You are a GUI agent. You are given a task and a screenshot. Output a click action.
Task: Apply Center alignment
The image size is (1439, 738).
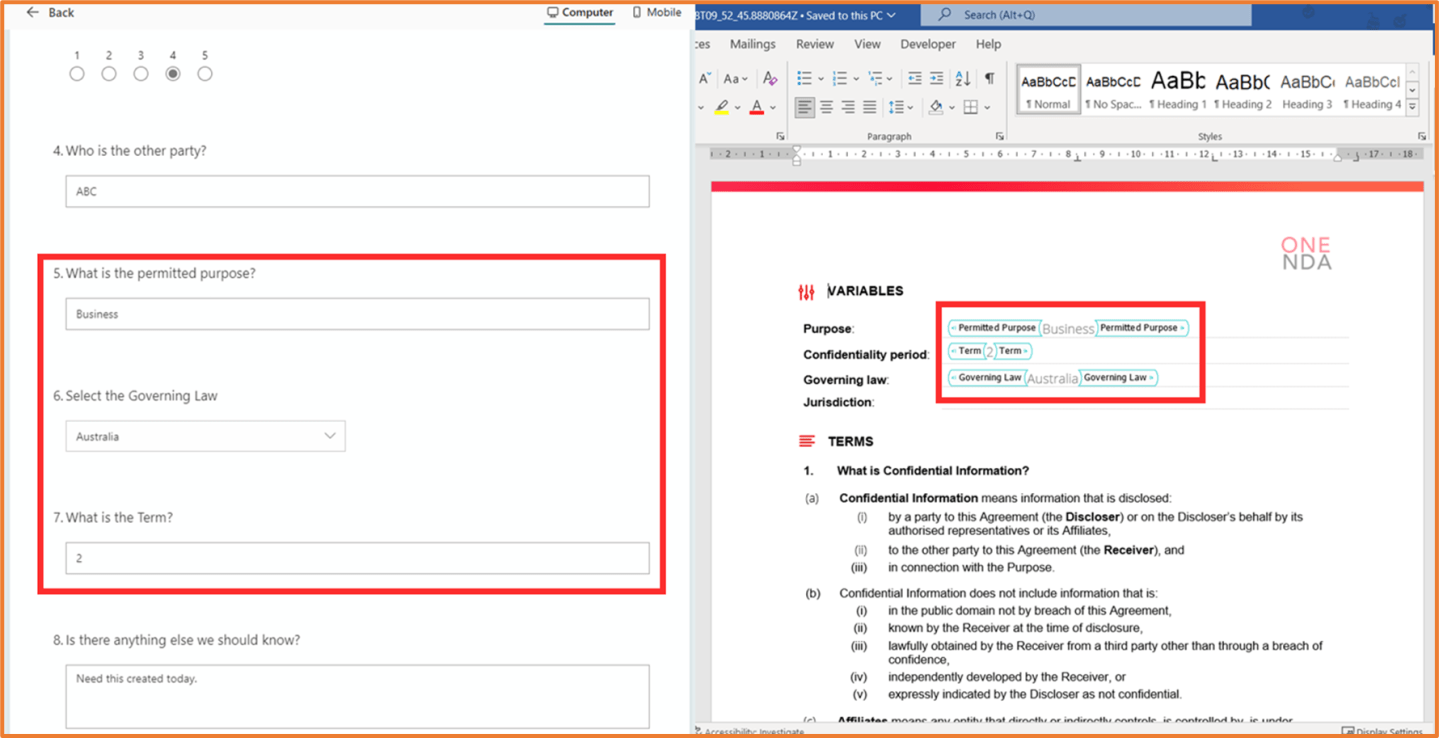pyautogui.click(x=826, y=106)
